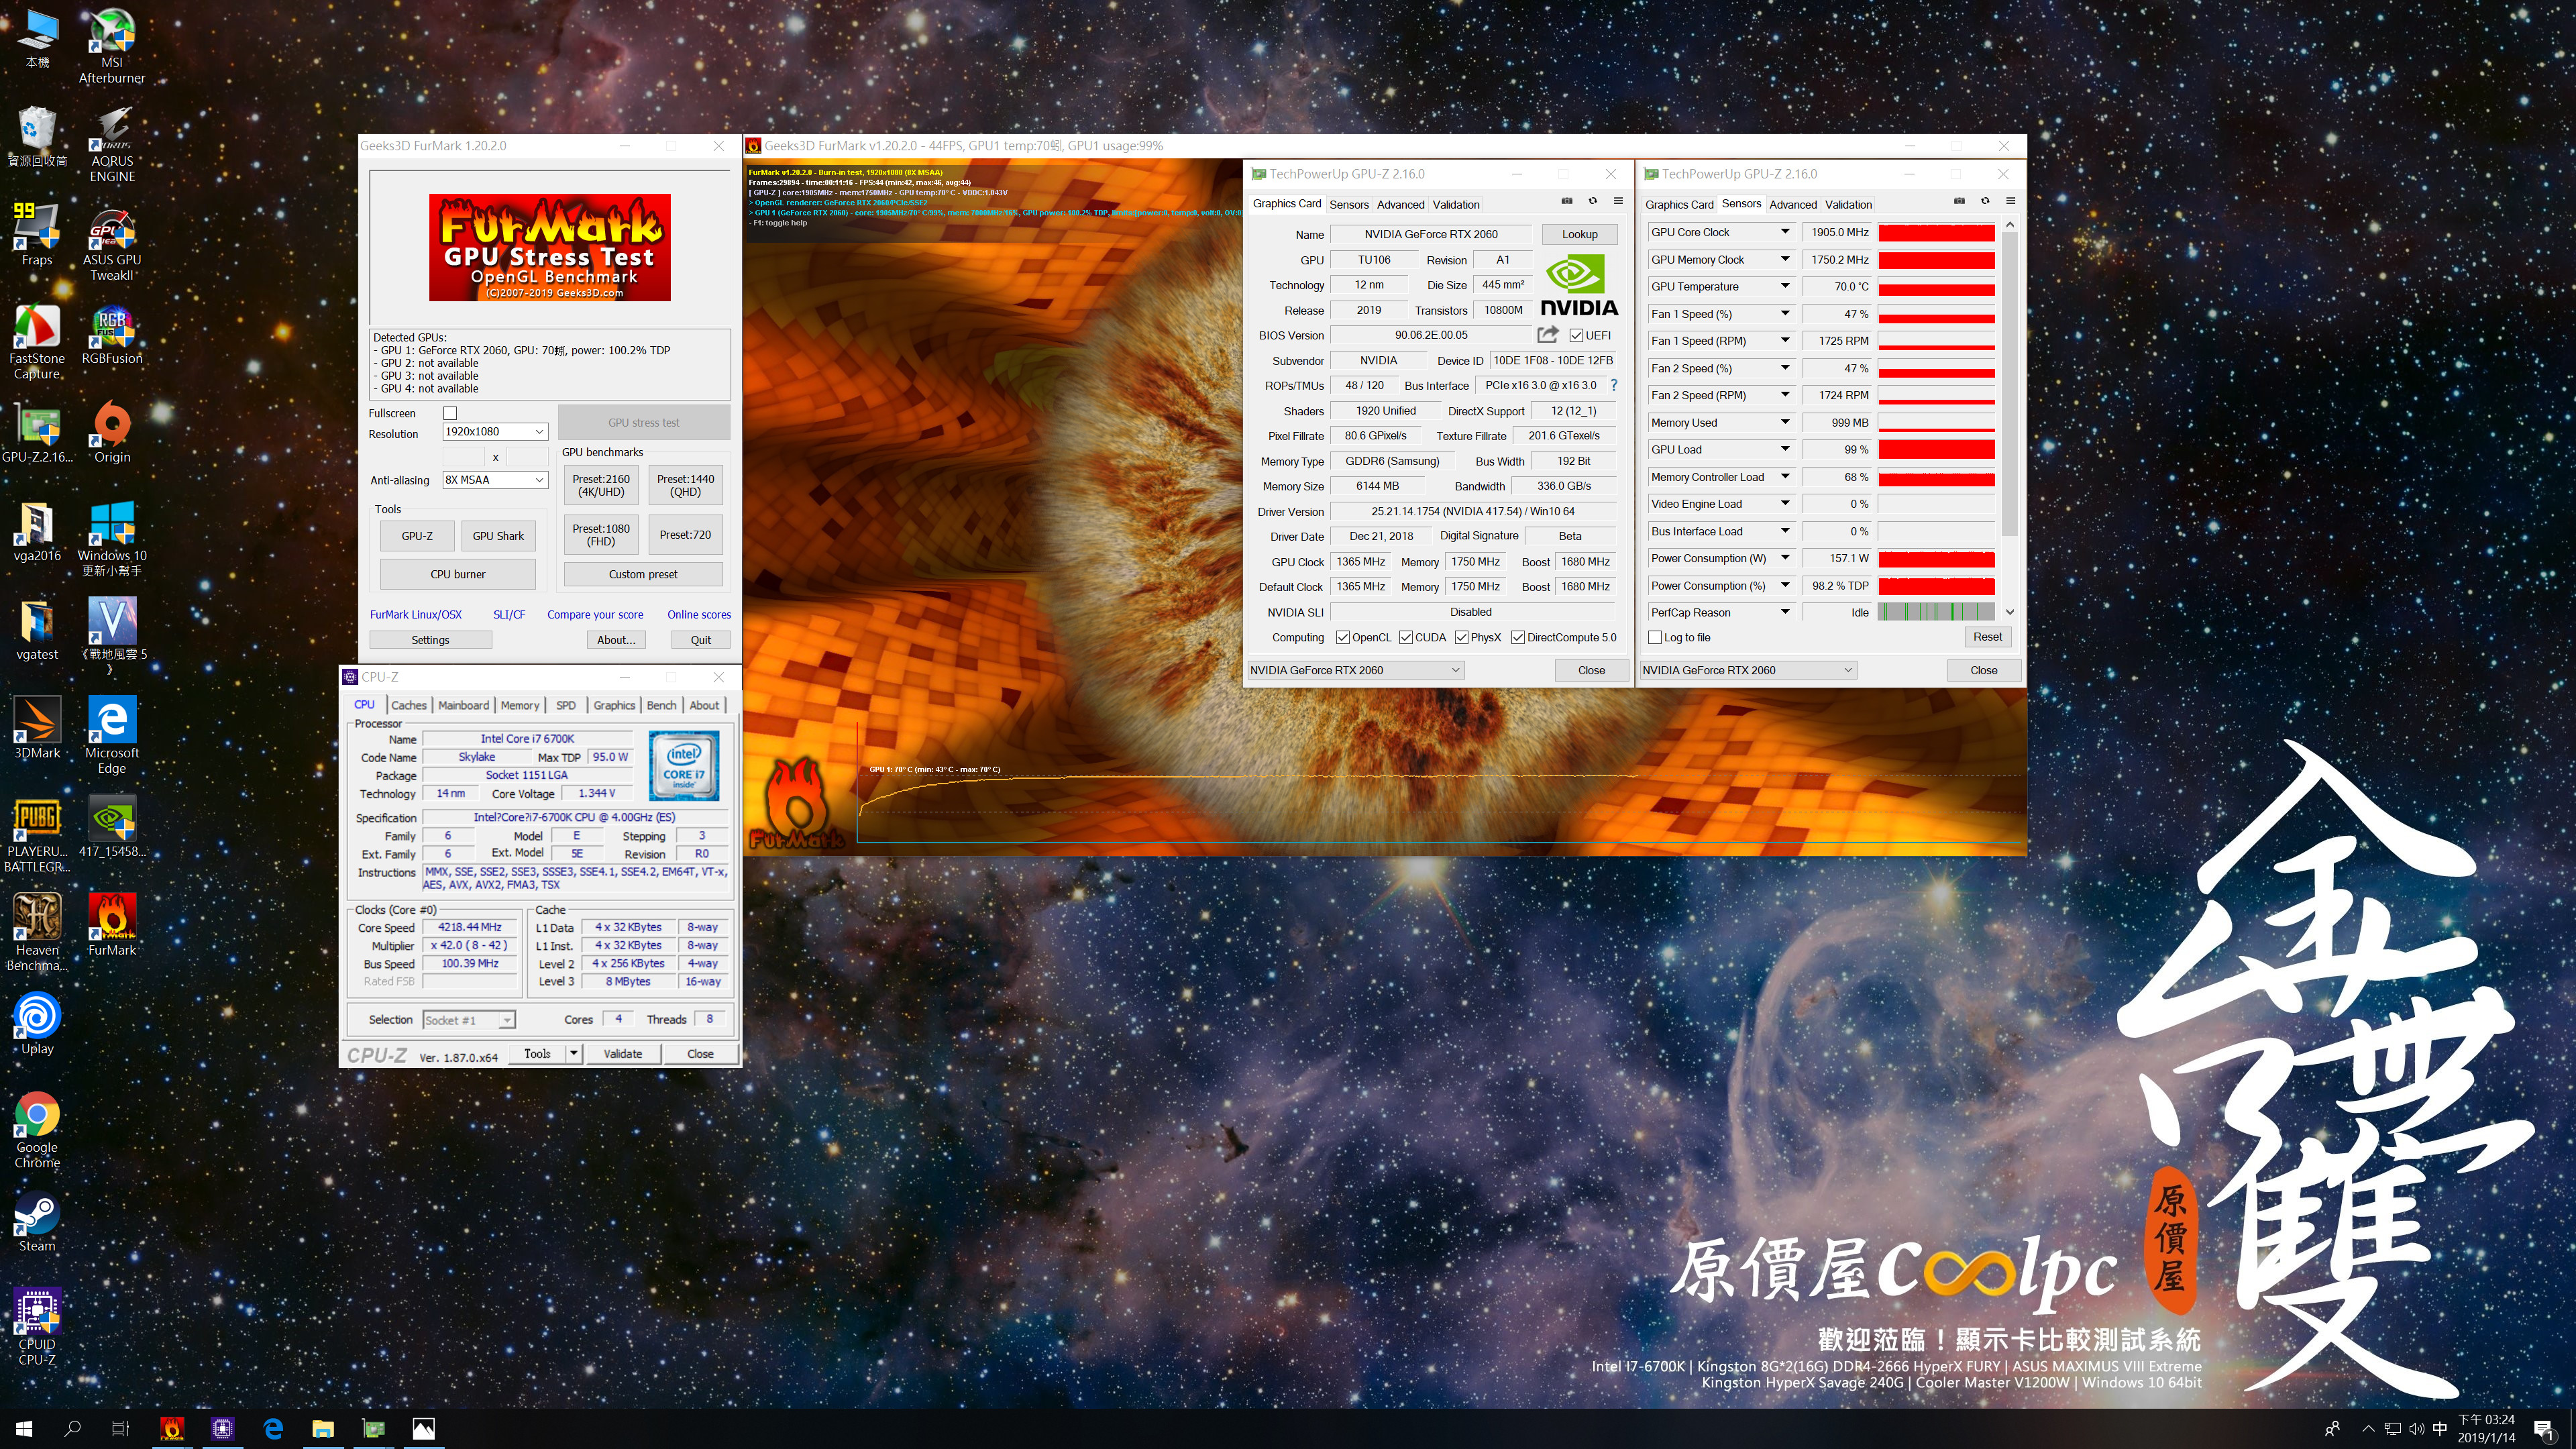Open Google Chrome desktop icon
Image resolution: width=2576 pixels, height=1449 pixels.
37,1130
